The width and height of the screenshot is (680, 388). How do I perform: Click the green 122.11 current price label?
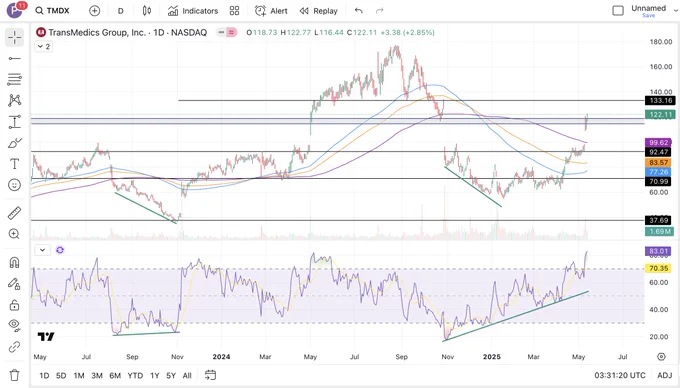click(x=659, y=115)
